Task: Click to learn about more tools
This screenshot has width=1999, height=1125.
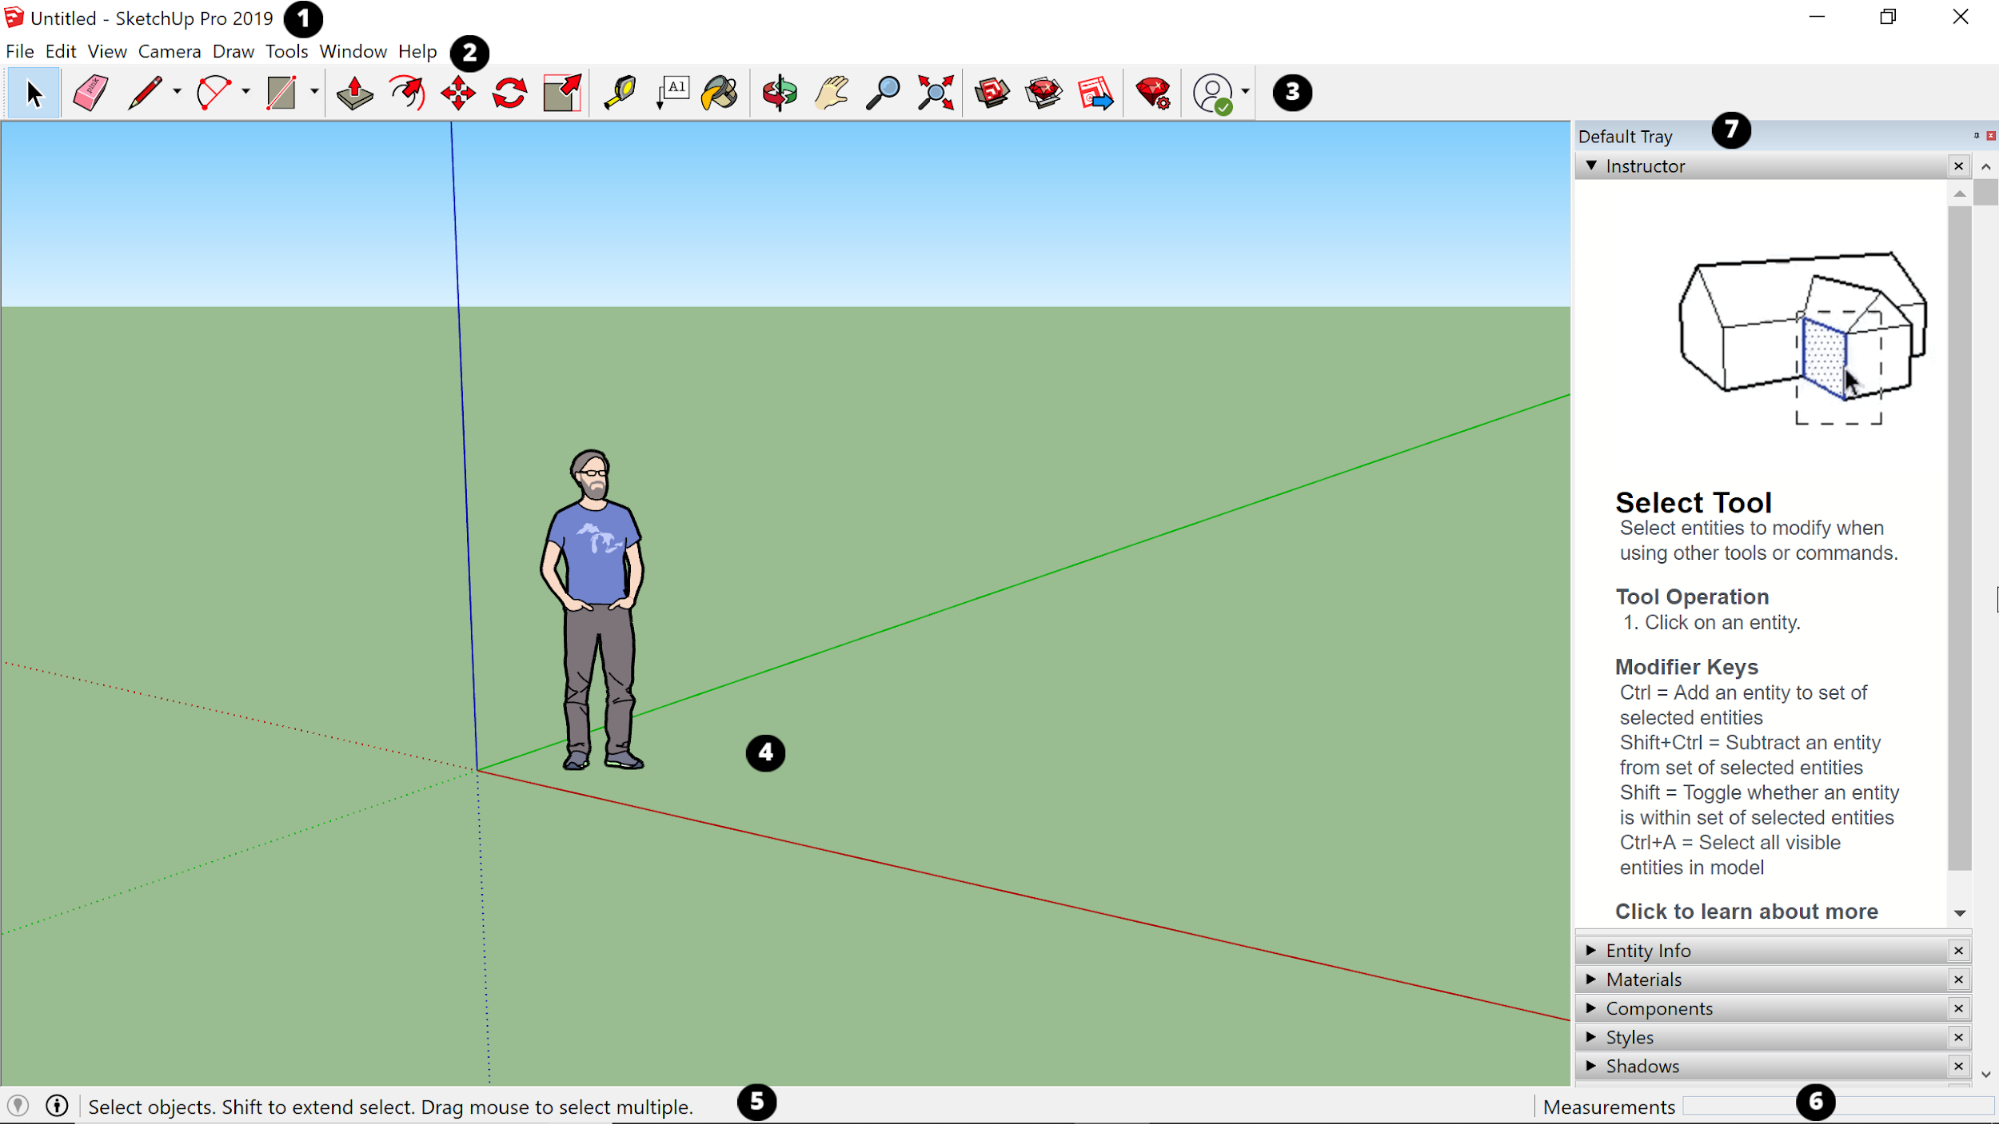Action: click(x=1746, y=911)
